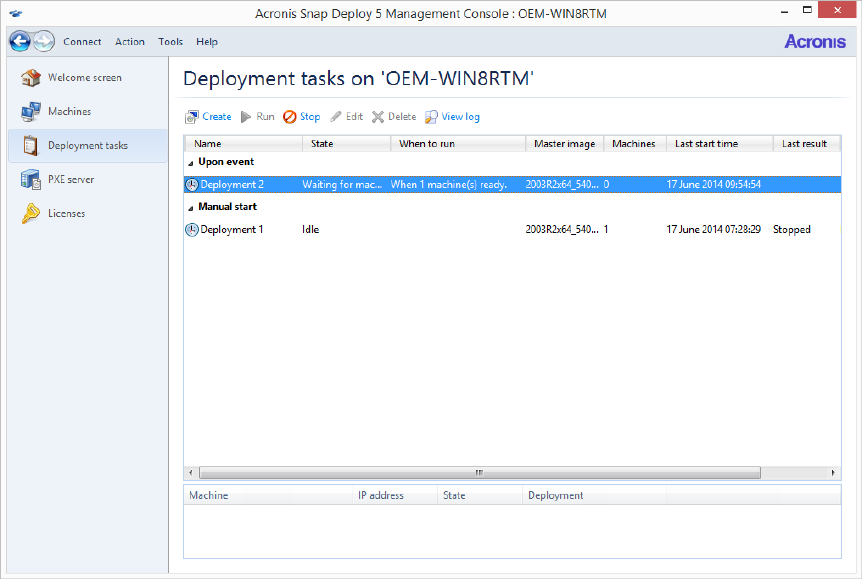Click the IP address column header
Screen dimensions: 862x579
click(x=395, y=495)
